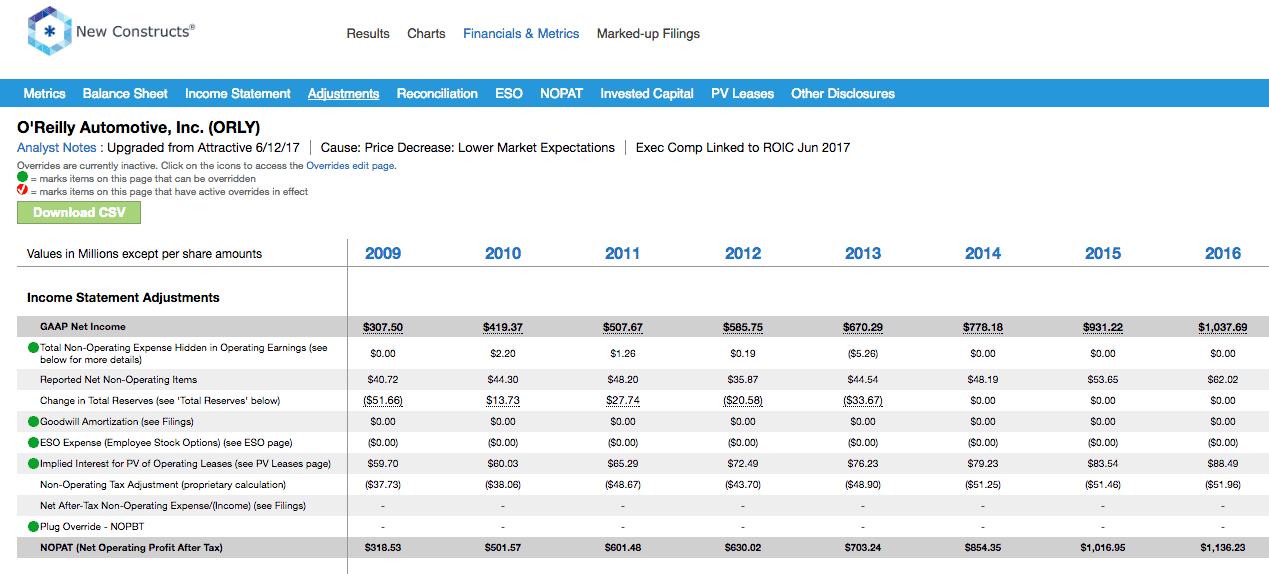The height and width of the screenshot is (574, 1269).
Task: Click Change in Total Reserves value ($20.58)
Action: (743, 401)
